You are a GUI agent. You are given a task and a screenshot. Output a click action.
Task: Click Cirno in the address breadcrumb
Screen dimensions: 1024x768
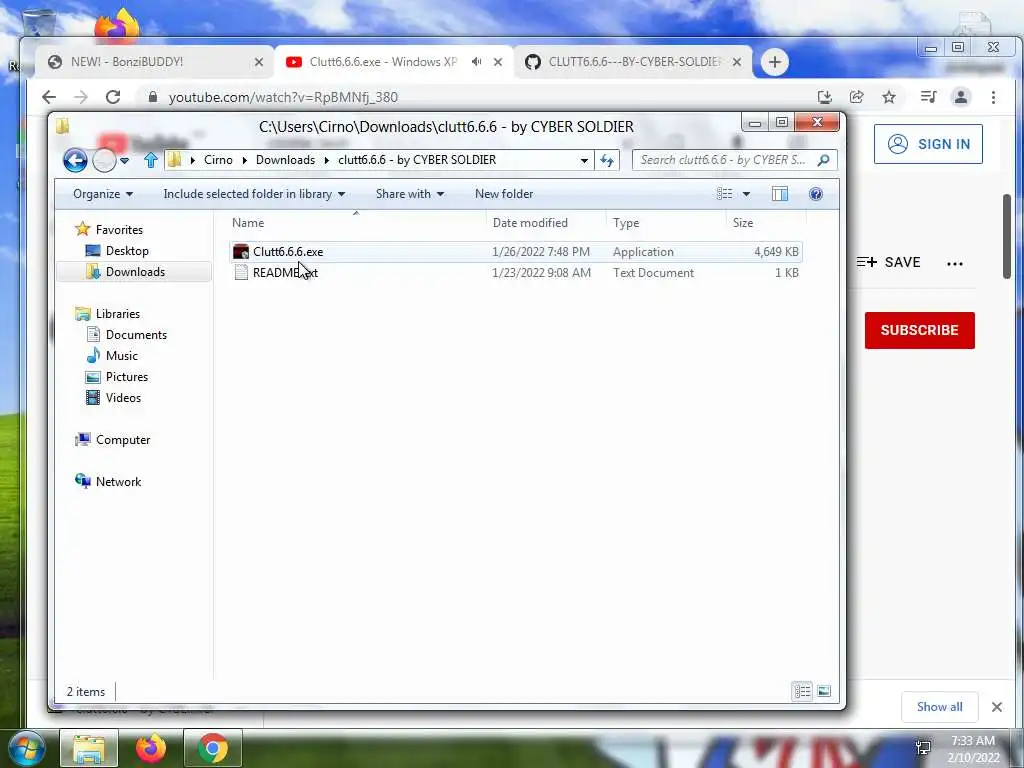(218, 160)
